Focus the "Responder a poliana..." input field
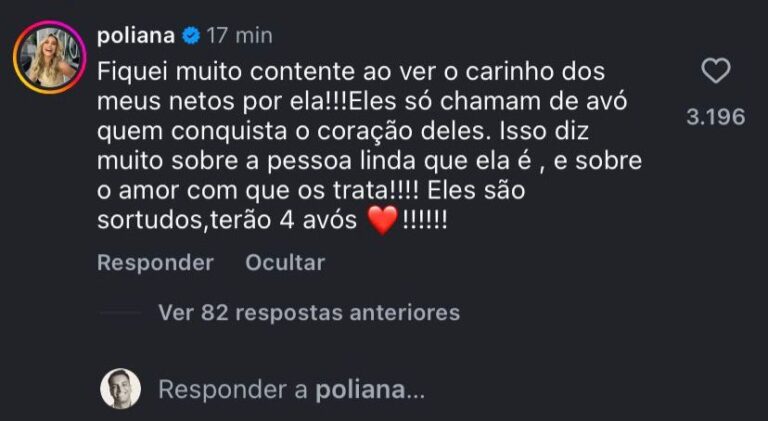The width and height of the screenshot is (768, 421). 292,390
